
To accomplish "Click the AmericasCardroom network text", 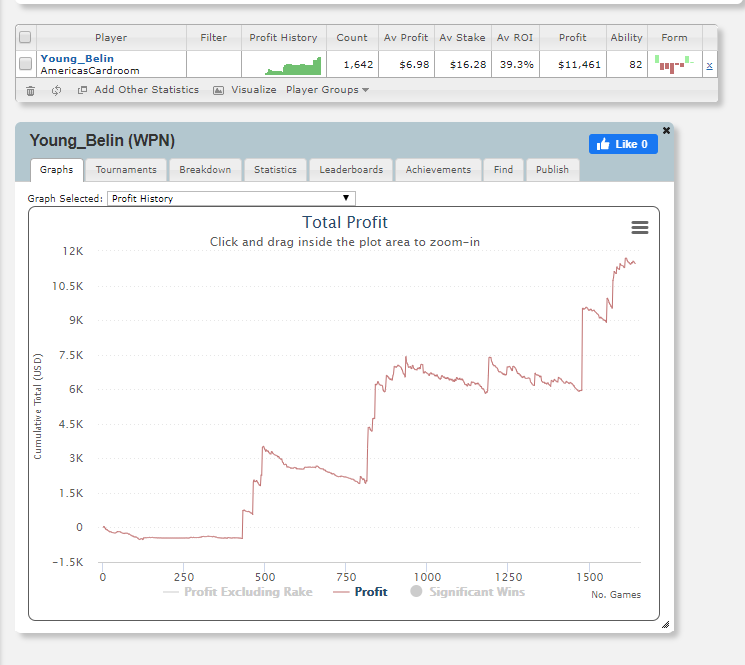I will 90,71.
